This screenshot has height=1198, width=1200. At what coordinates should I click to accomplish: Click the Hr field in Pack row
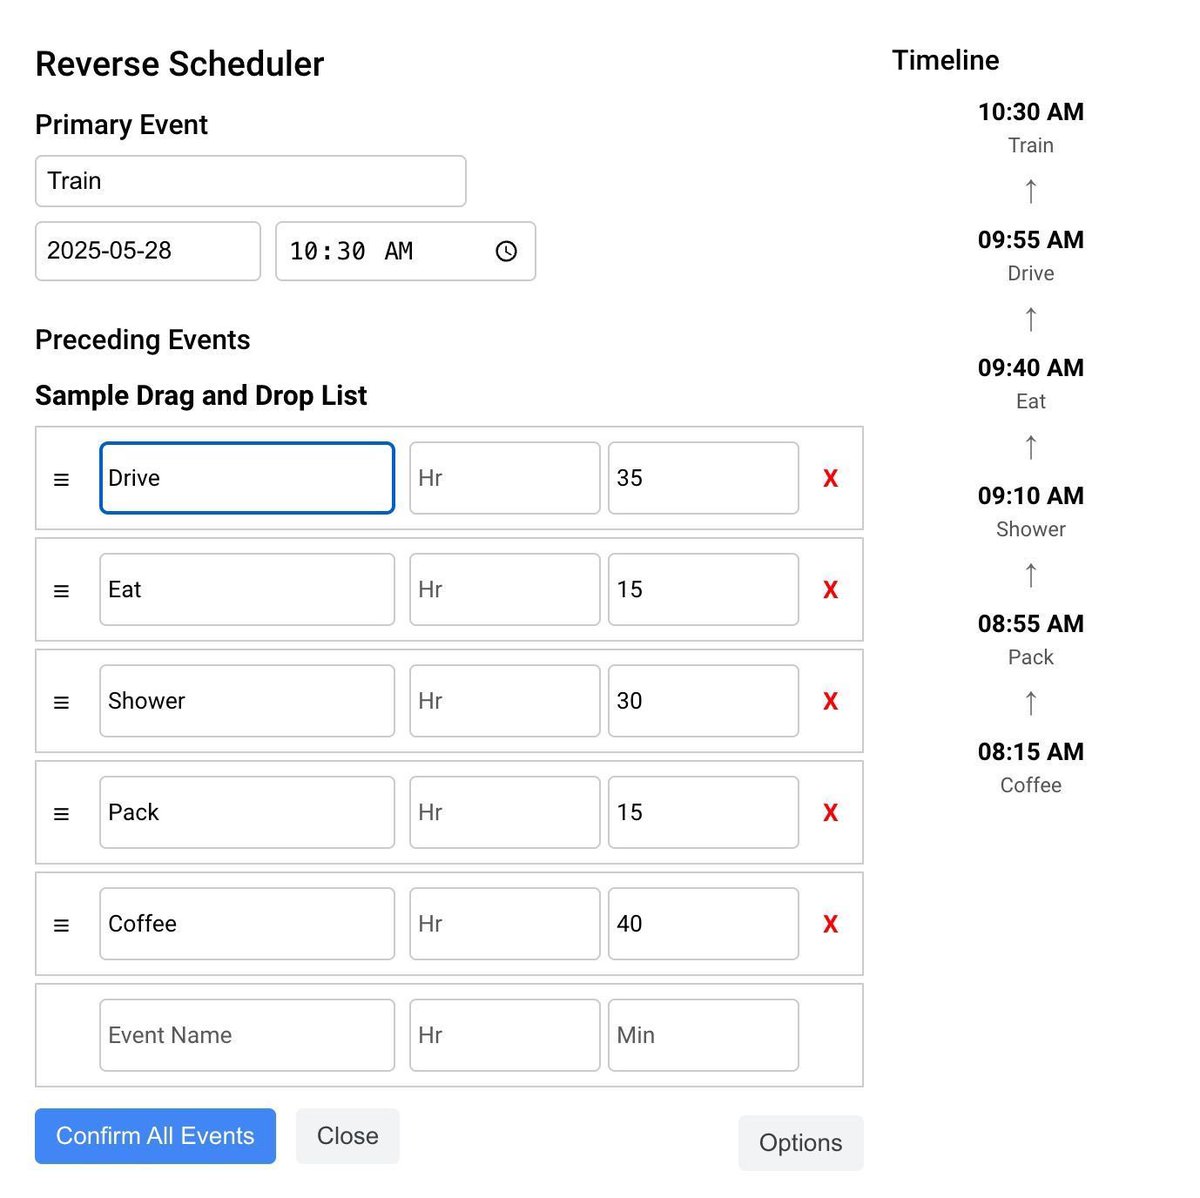point(505,812)
